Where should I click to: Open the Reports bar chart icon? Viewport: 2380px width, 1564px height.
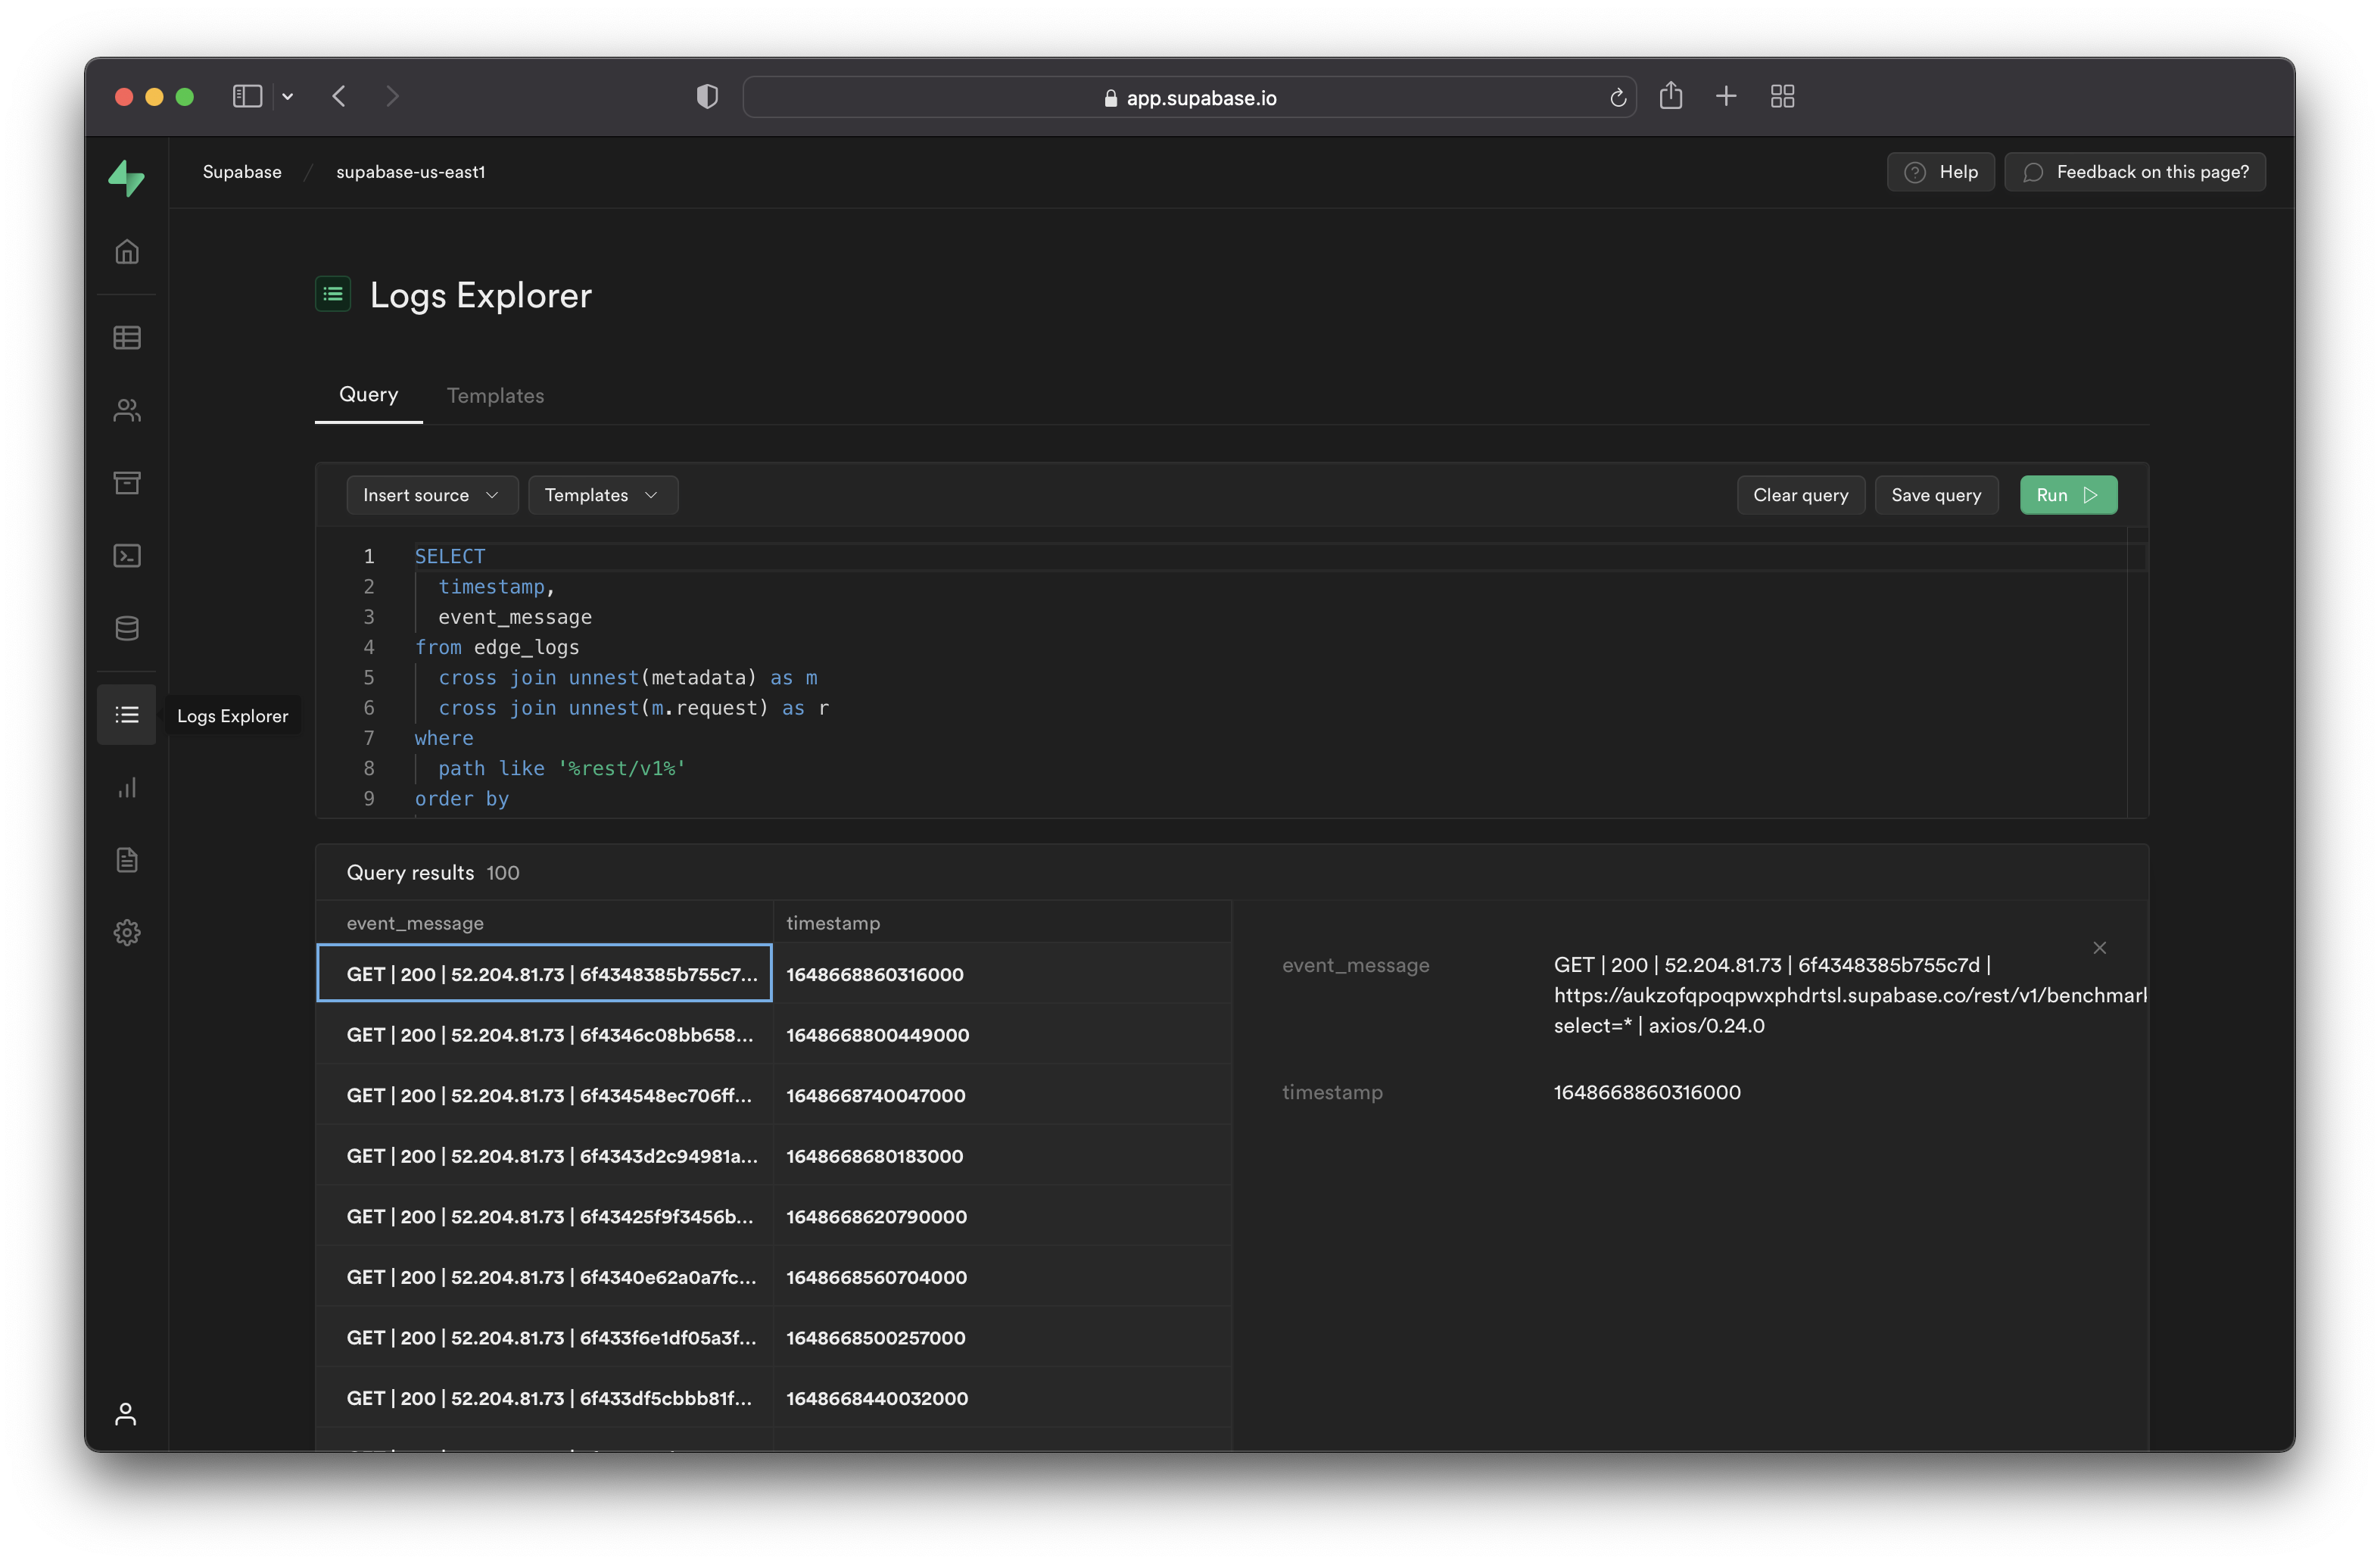(x=126, y=788)
